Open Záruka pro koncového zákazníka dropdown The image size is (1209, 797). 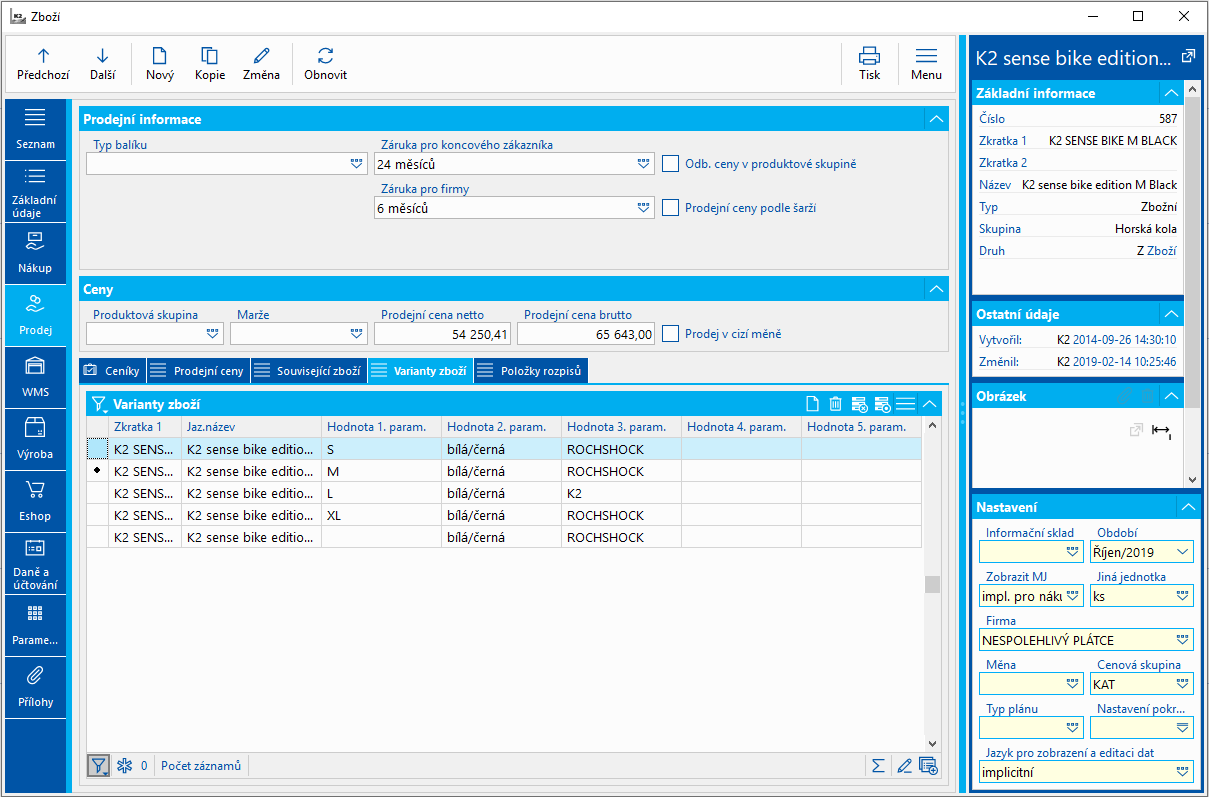click(x=643, y=164)
